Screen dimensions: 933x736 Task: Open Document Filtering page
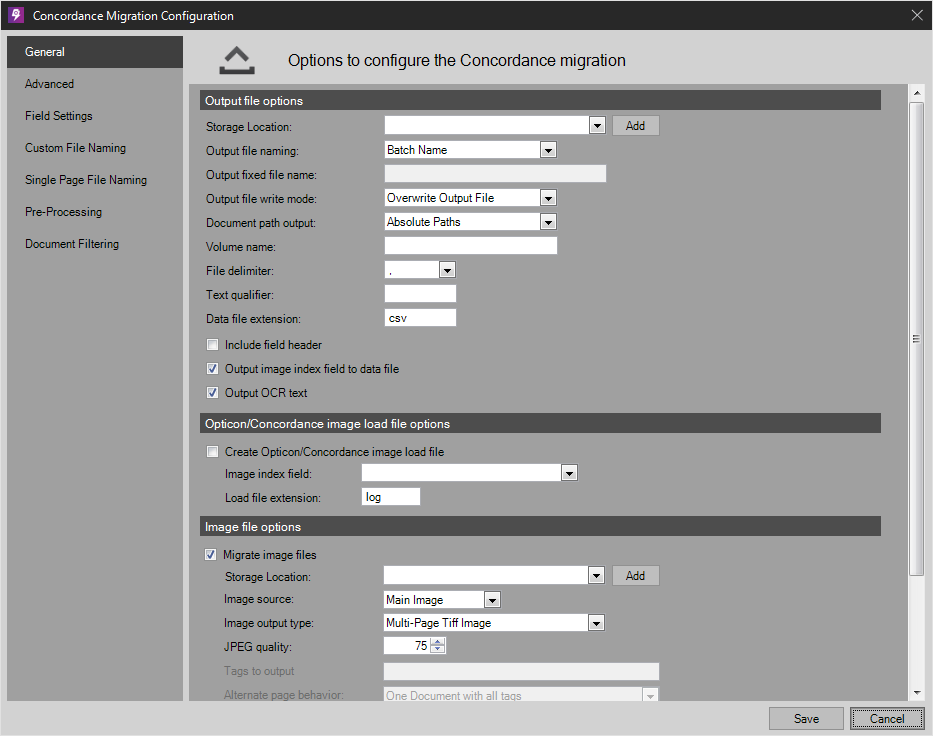coord(95,244)
